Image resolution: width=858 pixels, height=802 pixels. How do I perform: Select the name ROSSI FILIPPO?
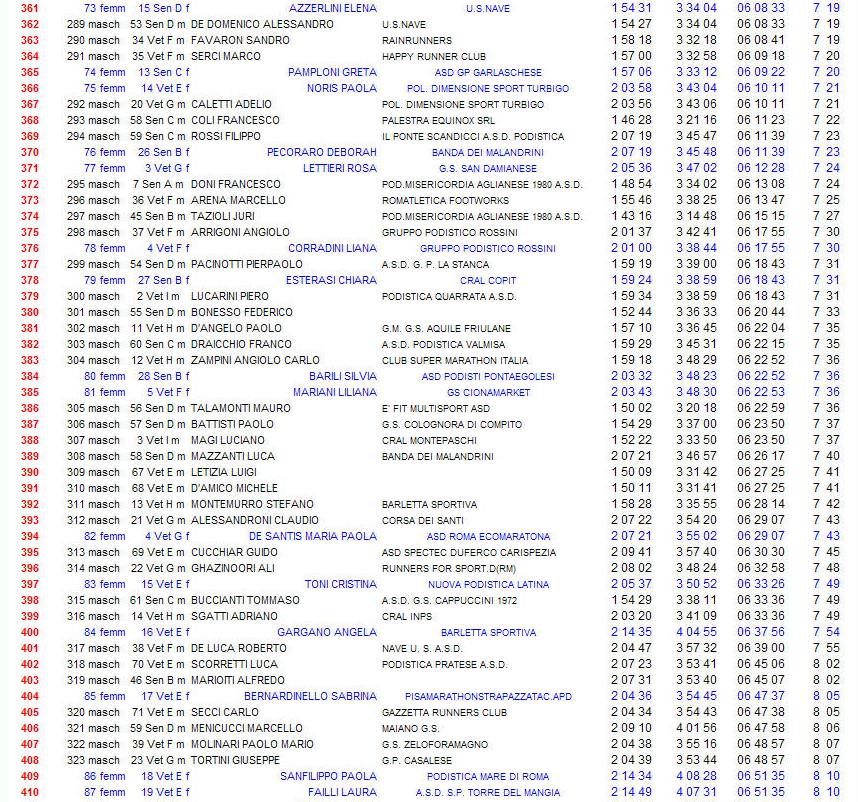coord(225,136)
